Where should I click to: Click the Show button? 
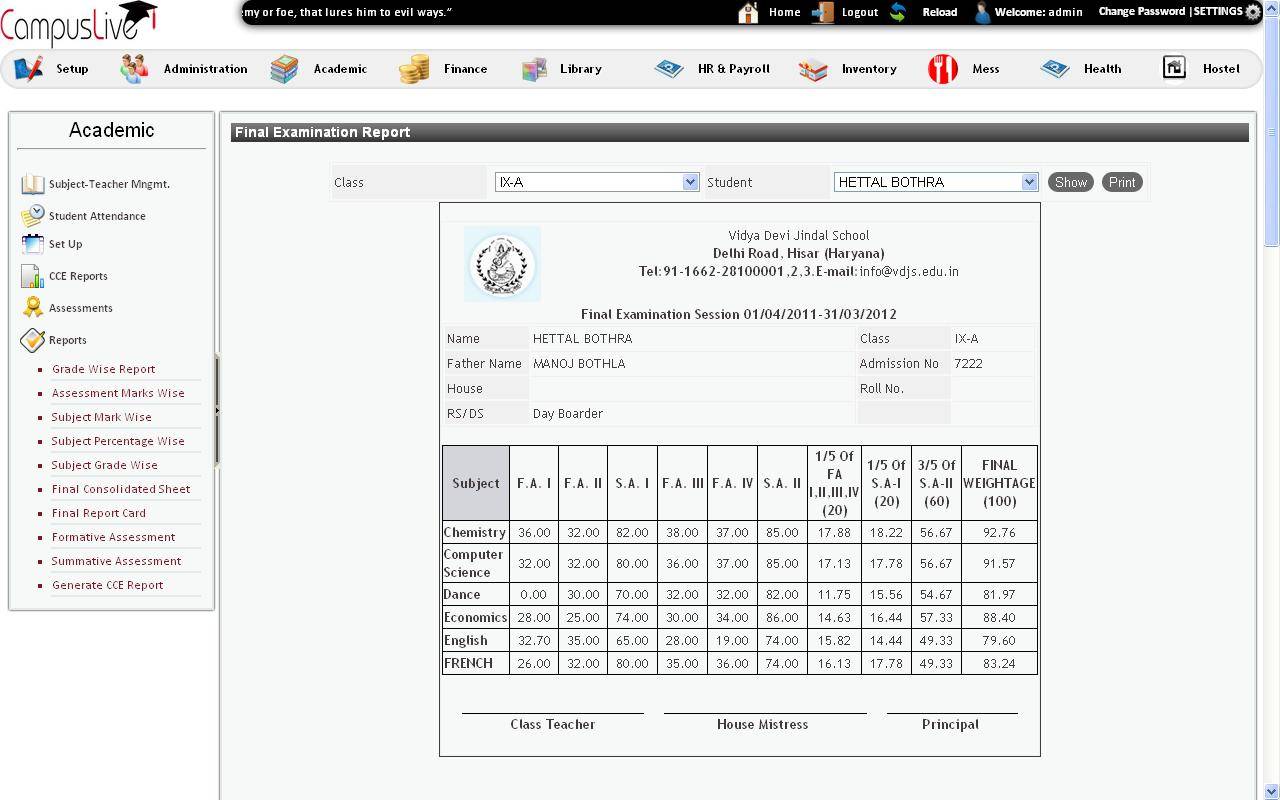click(x=1070, y=182)
